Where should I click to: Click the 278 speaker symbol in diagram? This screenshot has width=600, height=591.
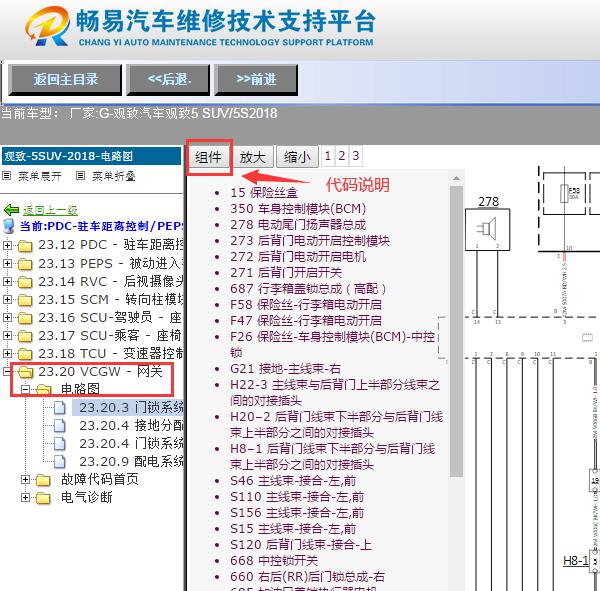(488, 230)
